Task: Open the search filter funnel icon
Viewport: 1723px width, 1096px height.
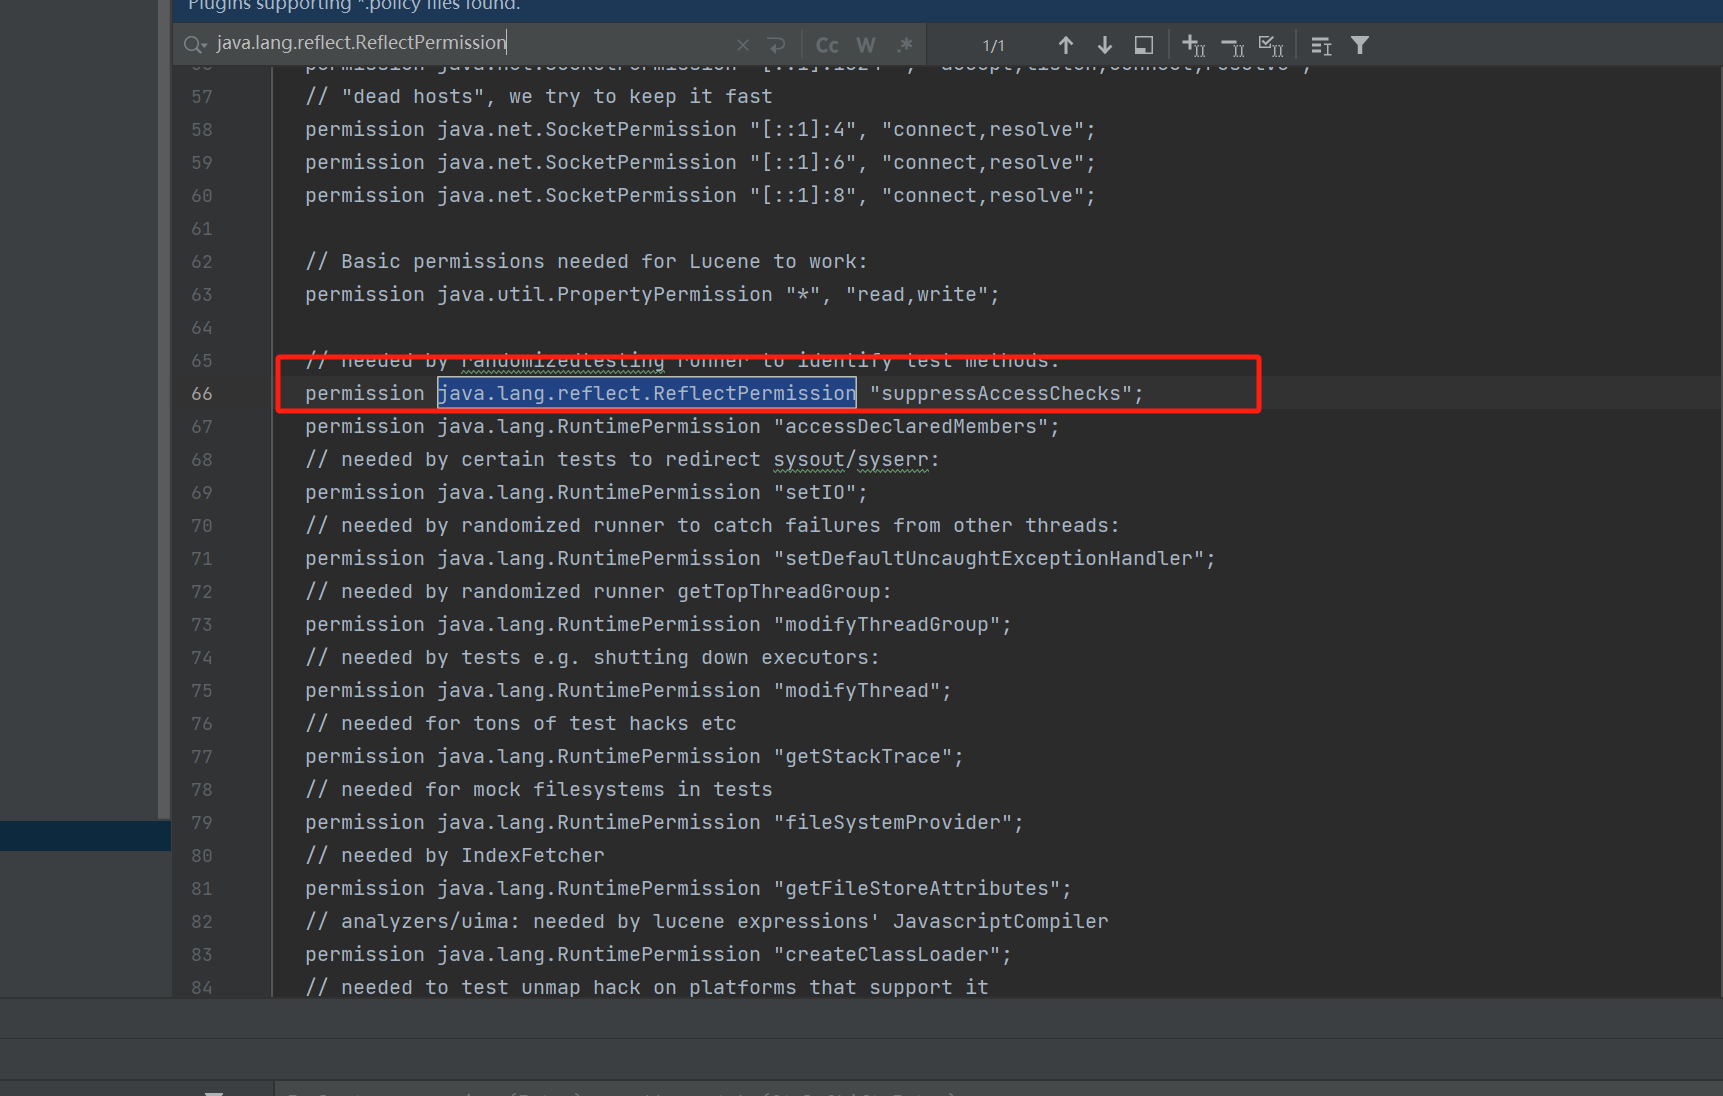Action: click(x=1360, y=45)
